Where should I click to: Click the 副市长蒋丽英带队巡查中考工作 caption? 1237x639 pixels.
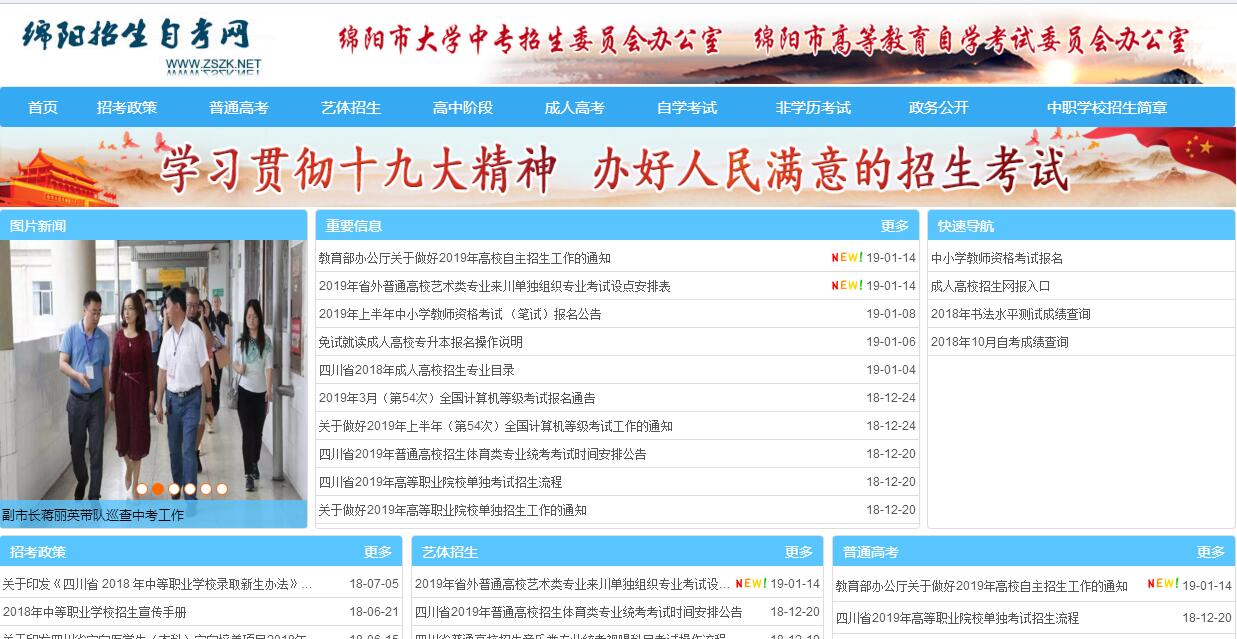[94, 516]
